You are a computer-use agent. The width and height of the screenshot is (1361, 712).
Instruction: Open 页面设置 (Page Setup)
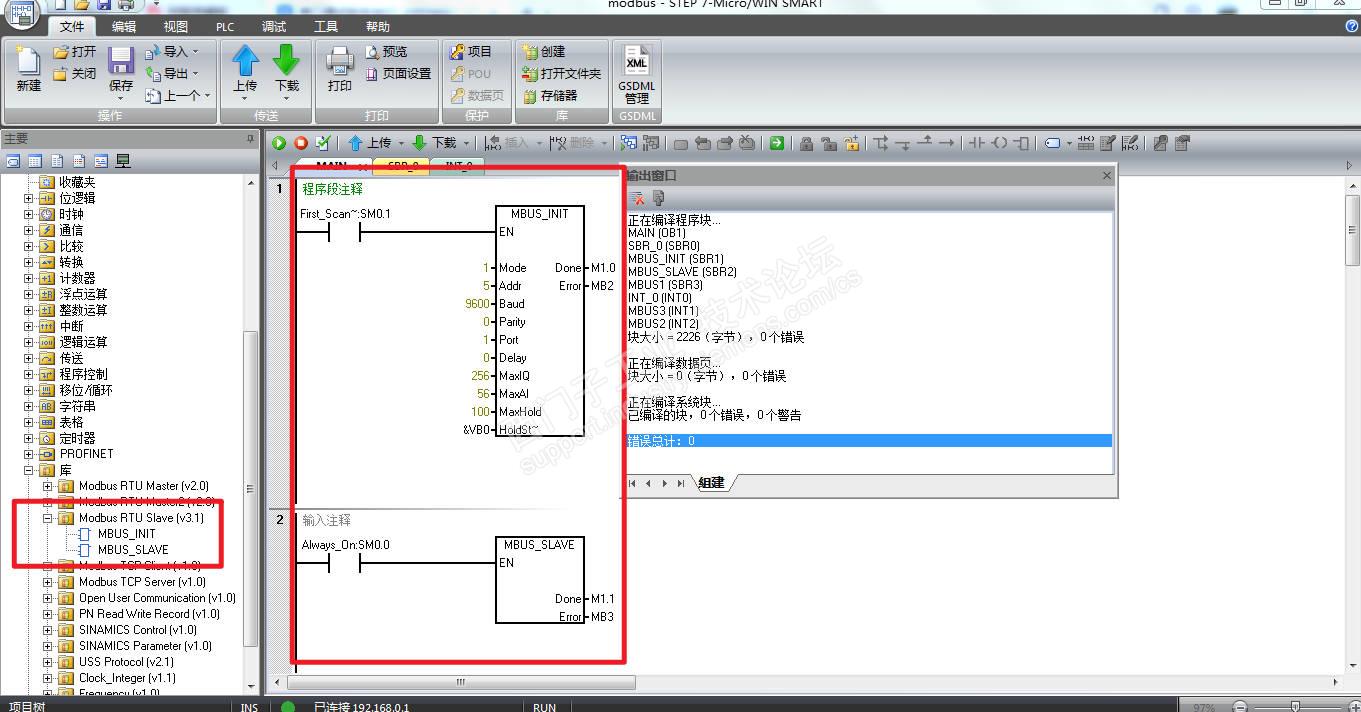[x=398, y=74]
